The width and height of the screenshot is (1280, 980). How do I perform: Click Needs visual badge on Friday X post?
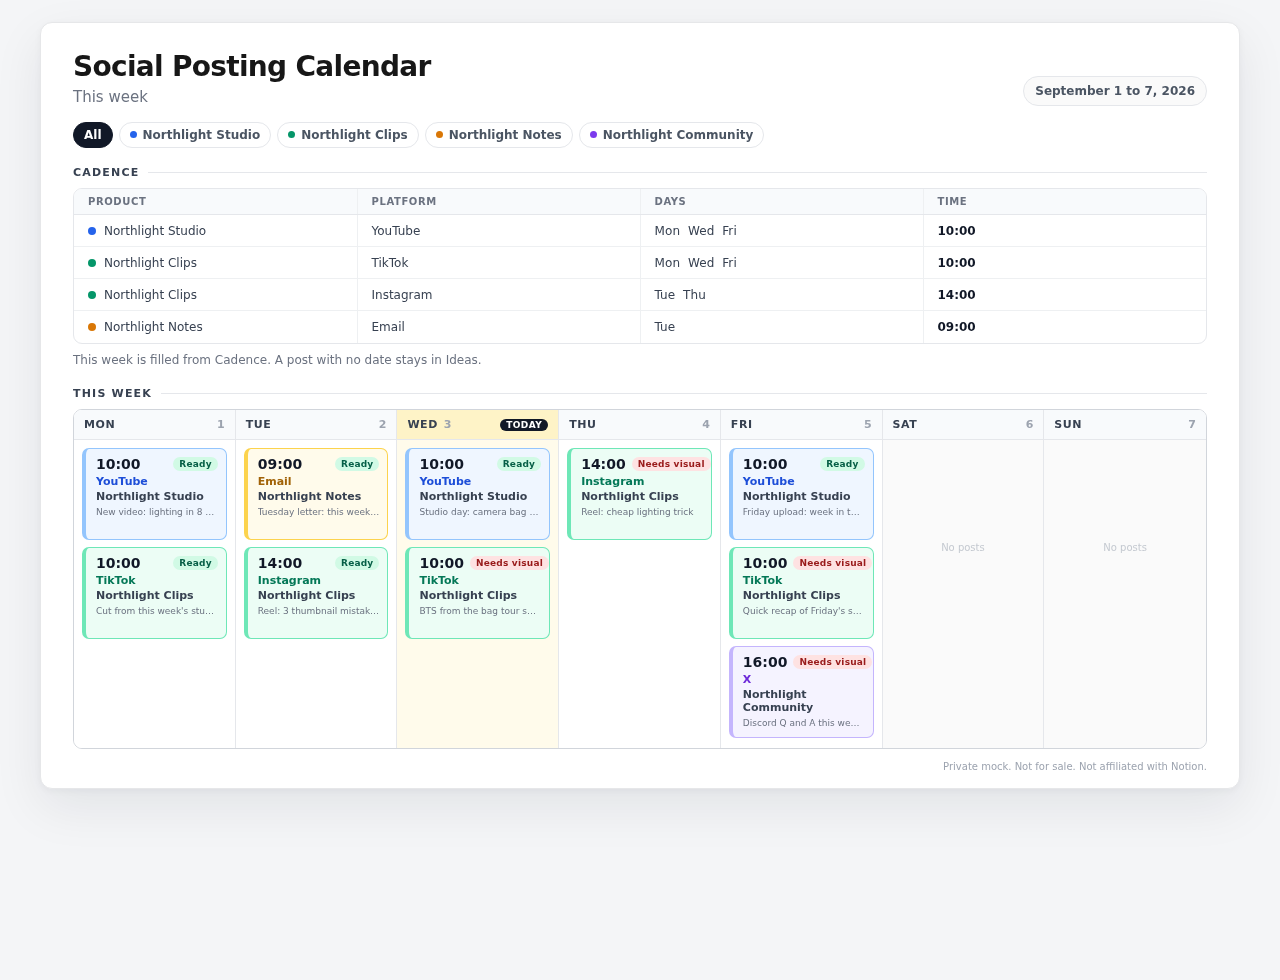[x=833, y=662]
